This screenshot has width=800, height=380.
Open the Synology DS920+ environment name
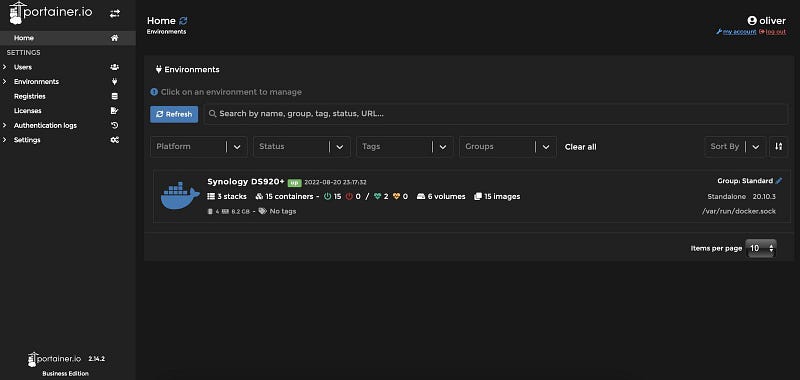tap(246, 182)
